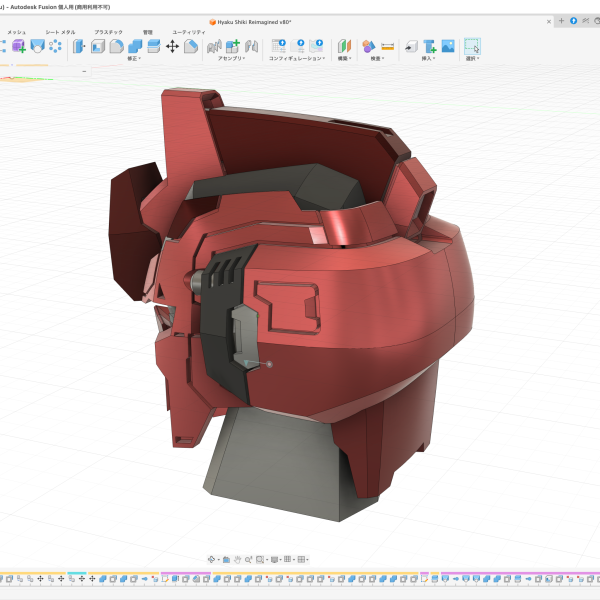Expand the コンフィギュレーション dropdown
The image size is (600, 600).
297,59
